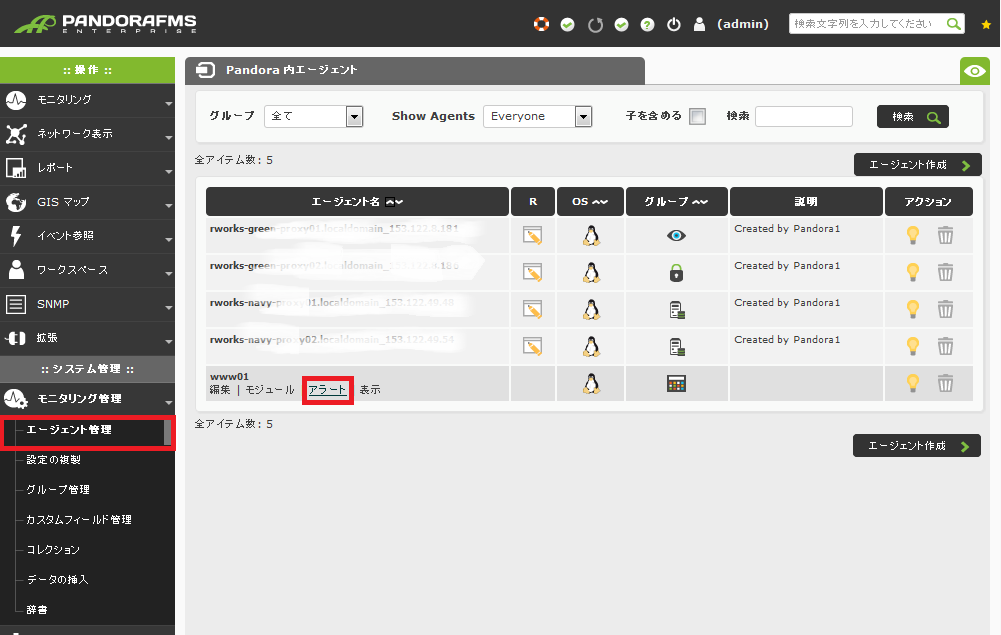Click the refresh icon in the header
The image size is (1001, 635).
[x=595, y=25]
